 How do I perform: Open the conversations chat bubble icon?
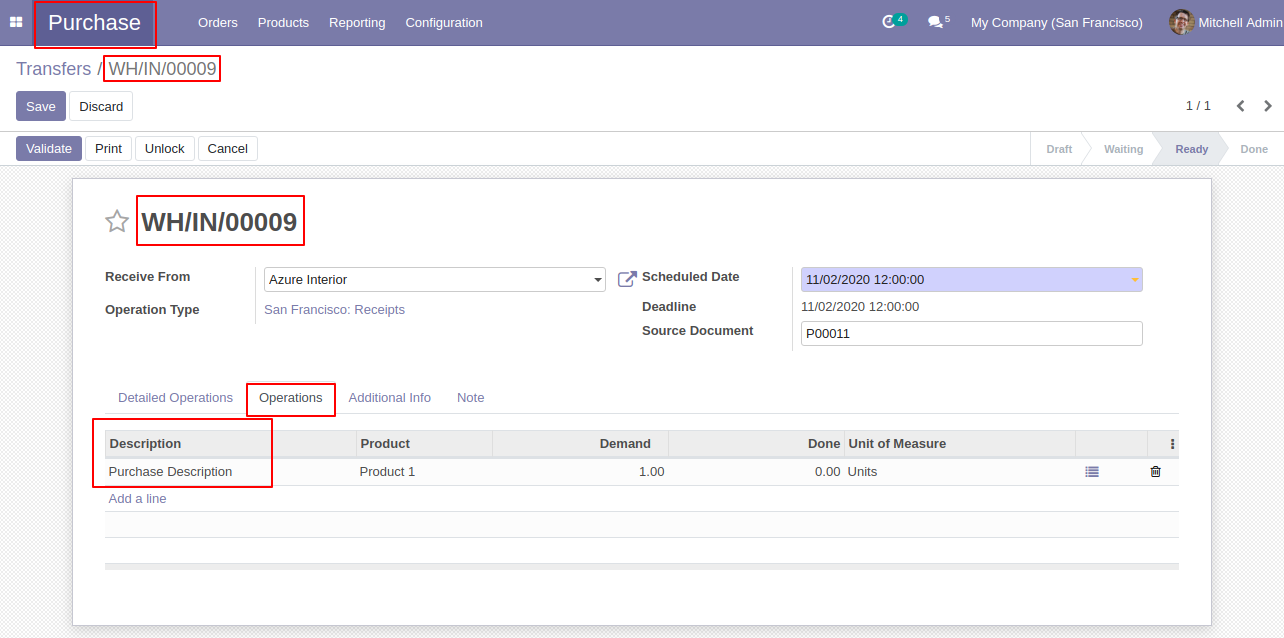tap(936, 22)
